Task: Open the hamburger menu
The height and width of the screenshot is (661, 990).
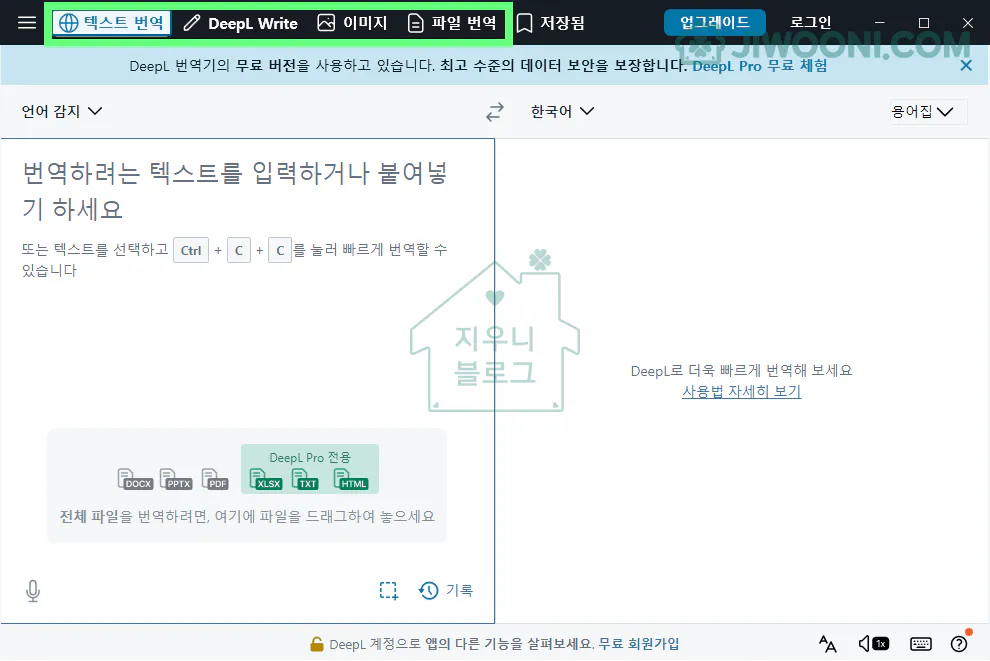Action: point(25,22)
